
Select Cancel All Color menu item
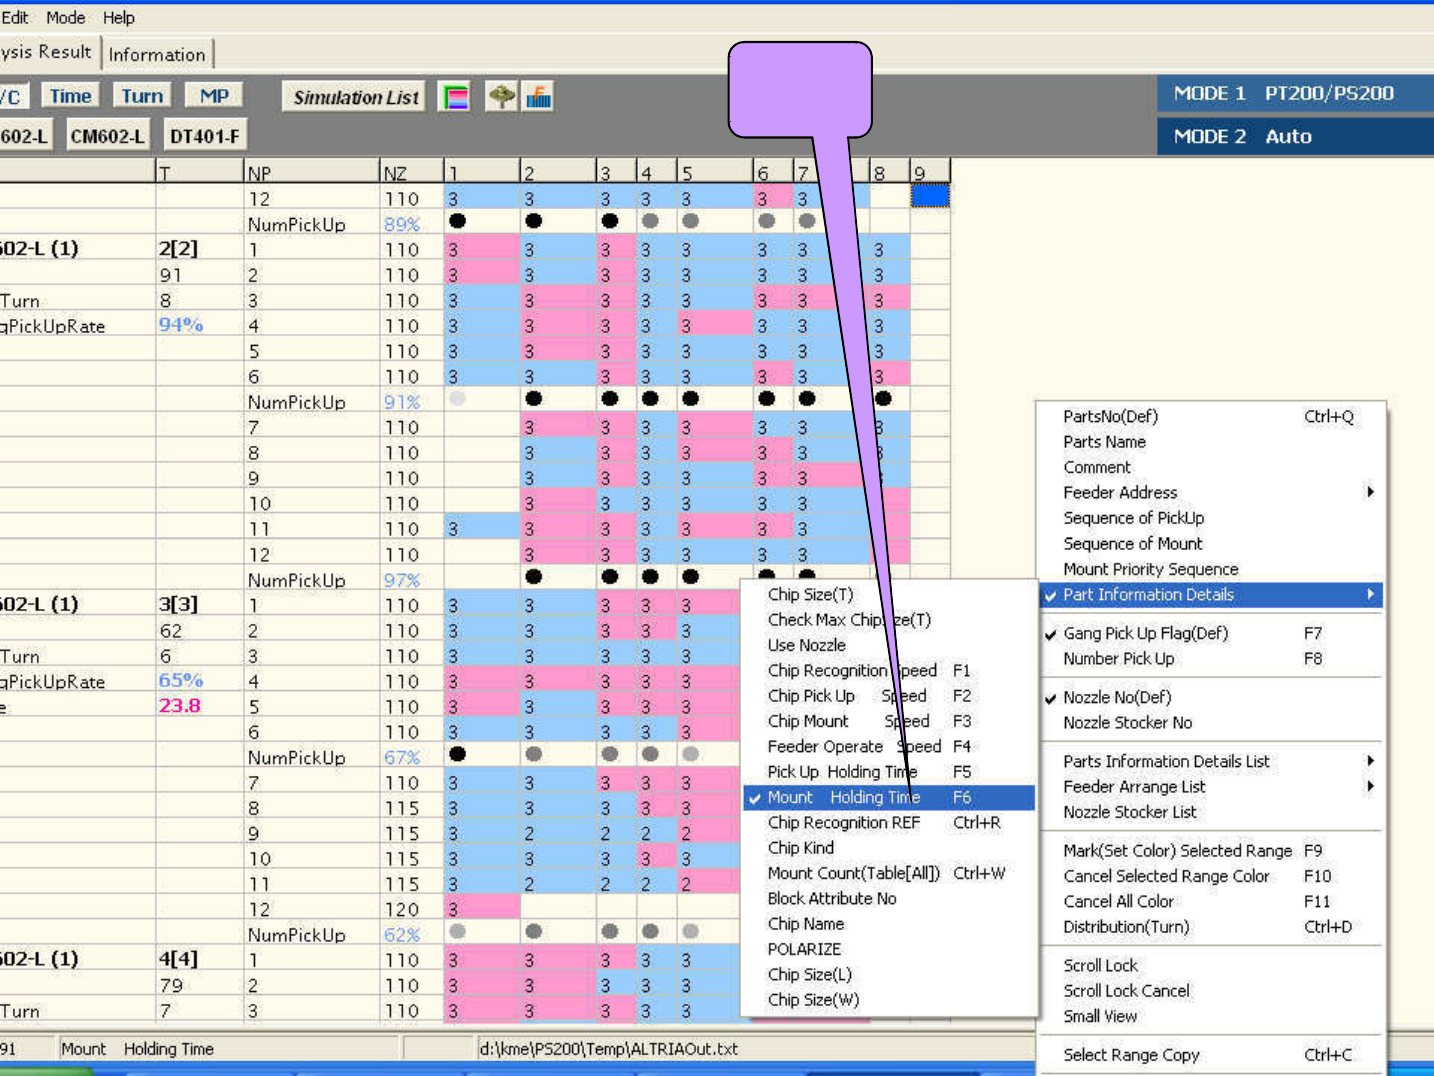(1118, 901)
